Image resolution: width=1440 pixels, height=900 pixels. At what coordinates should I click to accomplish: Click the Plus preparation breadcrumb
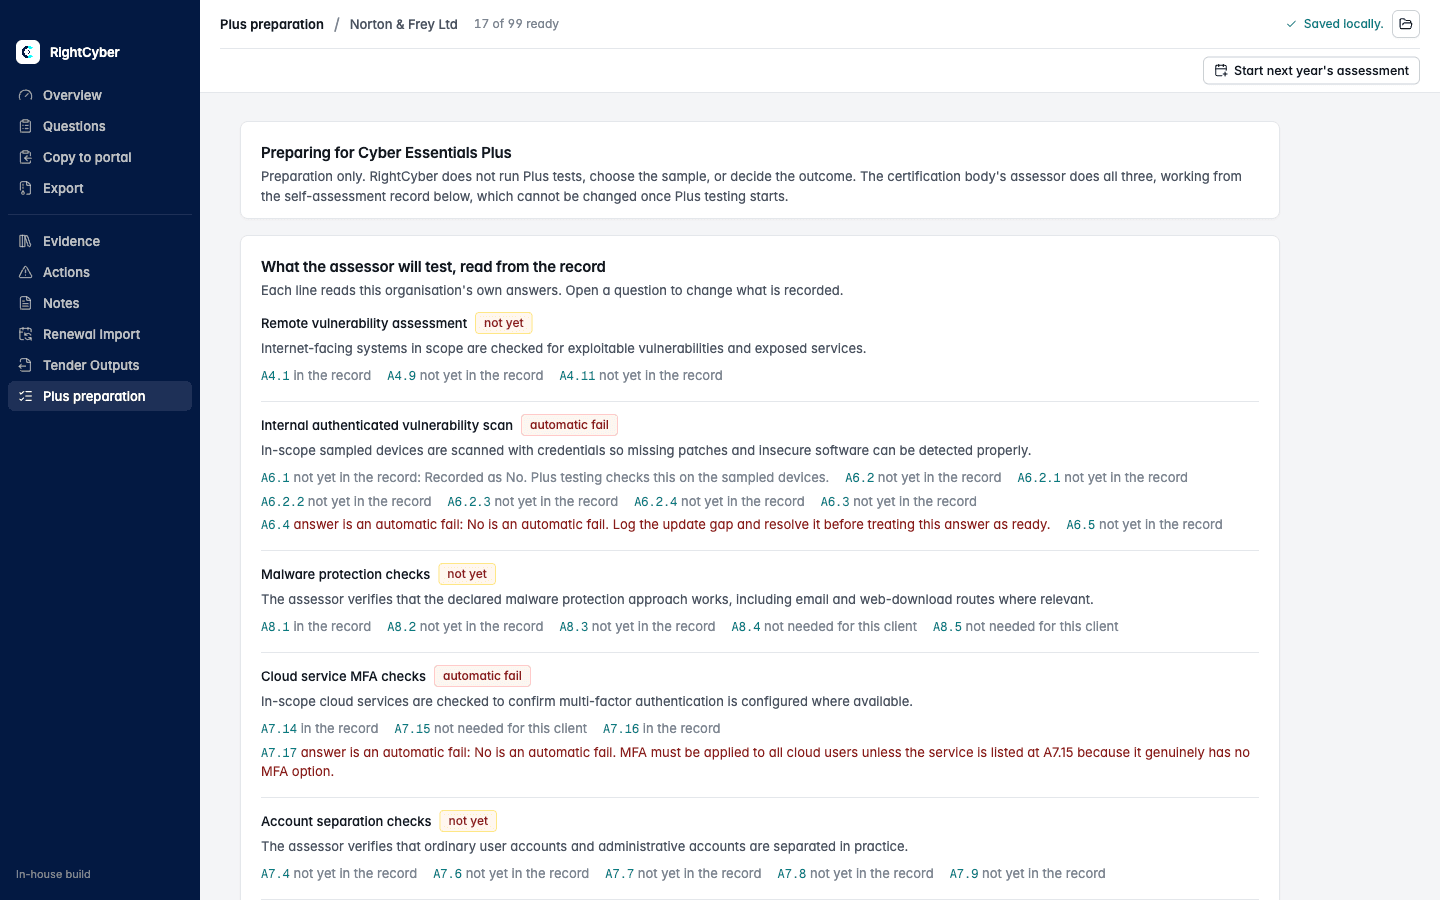coord(272,24)
